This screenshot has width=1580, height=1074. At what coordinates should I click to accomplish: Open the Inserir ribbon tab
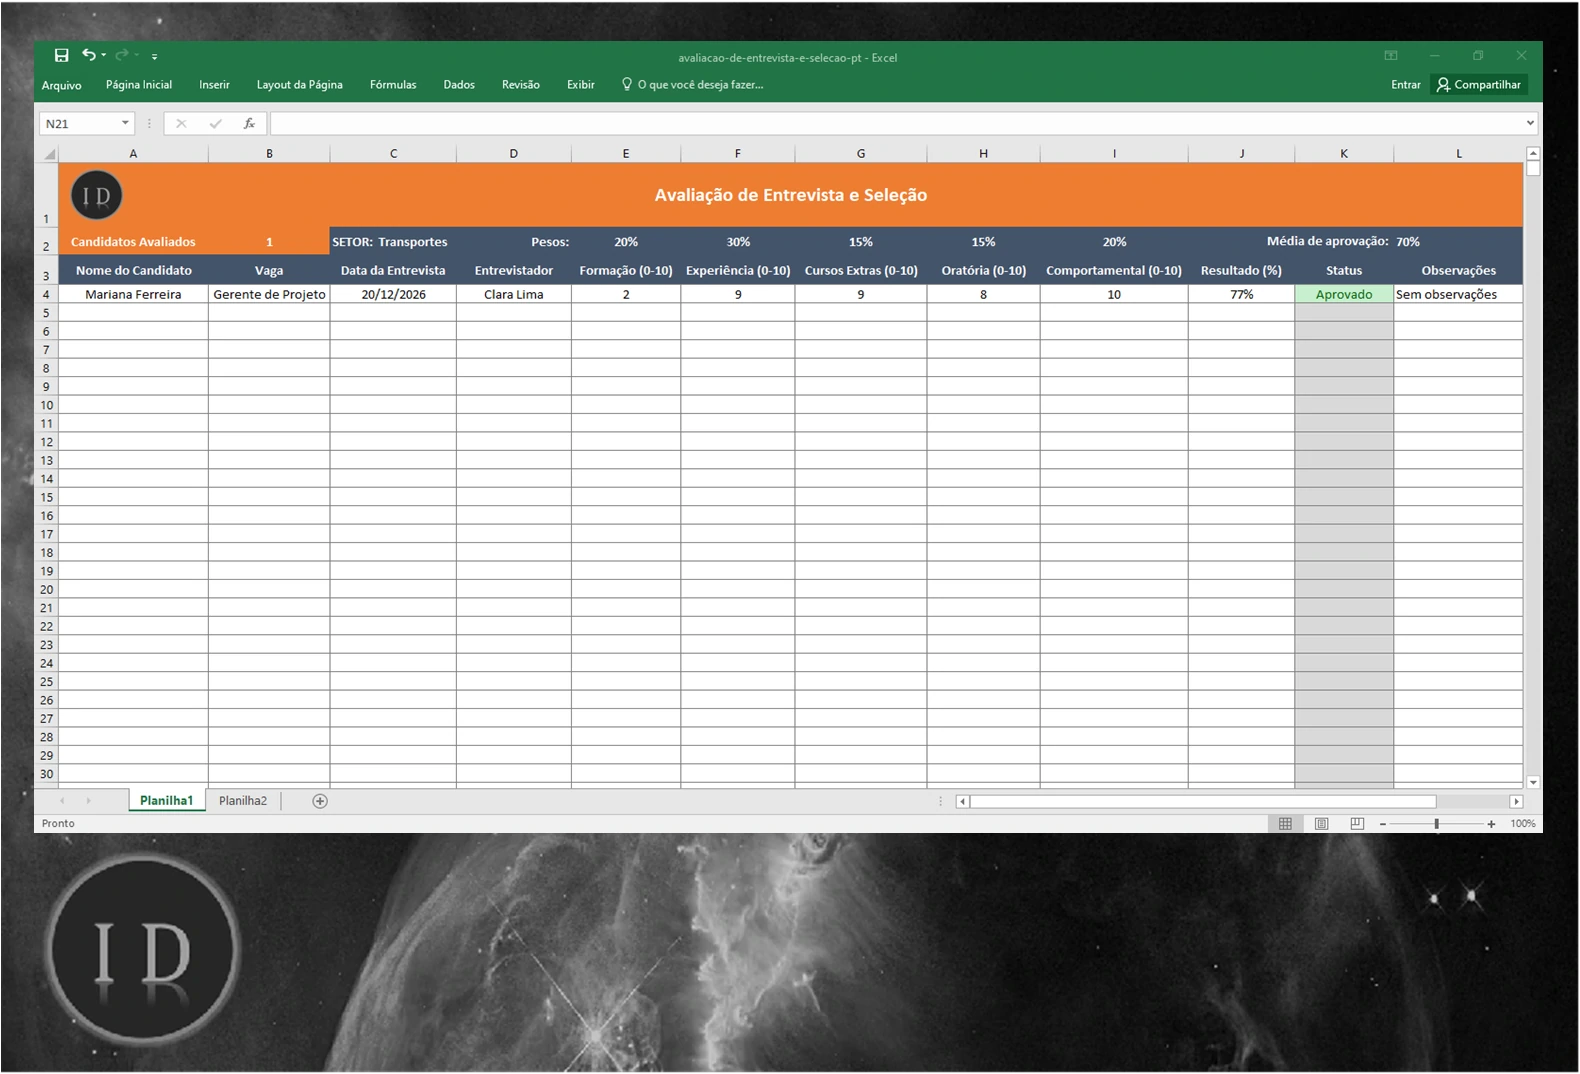[x=214, y=85]
